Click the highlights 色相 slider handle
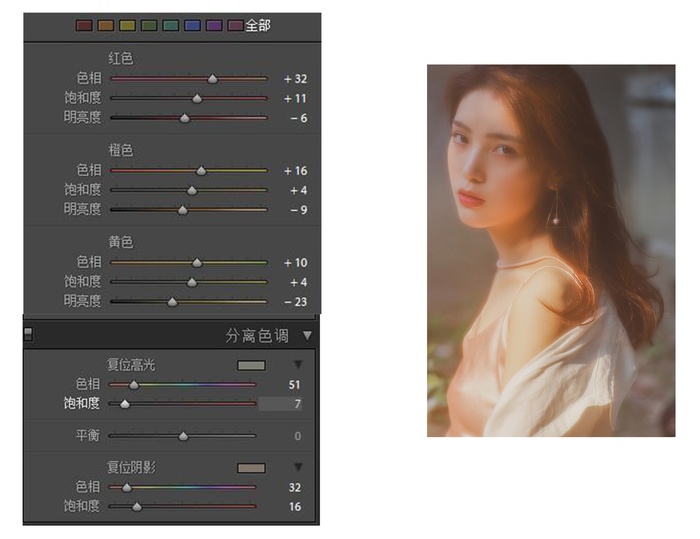The image size is (700, 539). click(133, 385)
